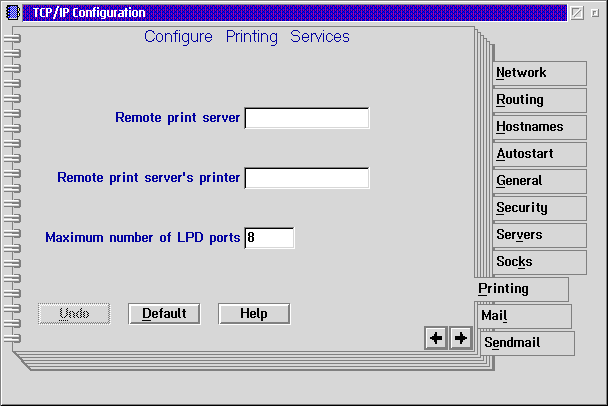This screenshot has height=406, width=608.
Task: Switch to the Autostart tab
Action: click(540, 154)
